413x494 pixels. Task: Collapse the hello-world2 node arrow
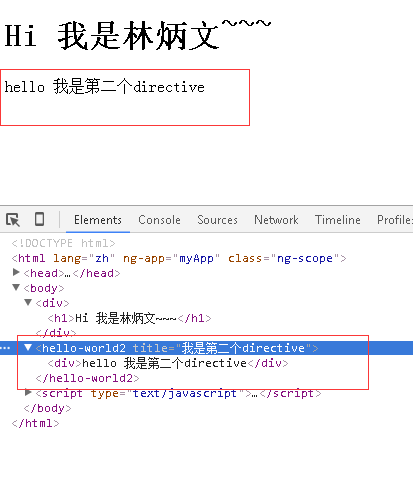[x=28, y=347]
